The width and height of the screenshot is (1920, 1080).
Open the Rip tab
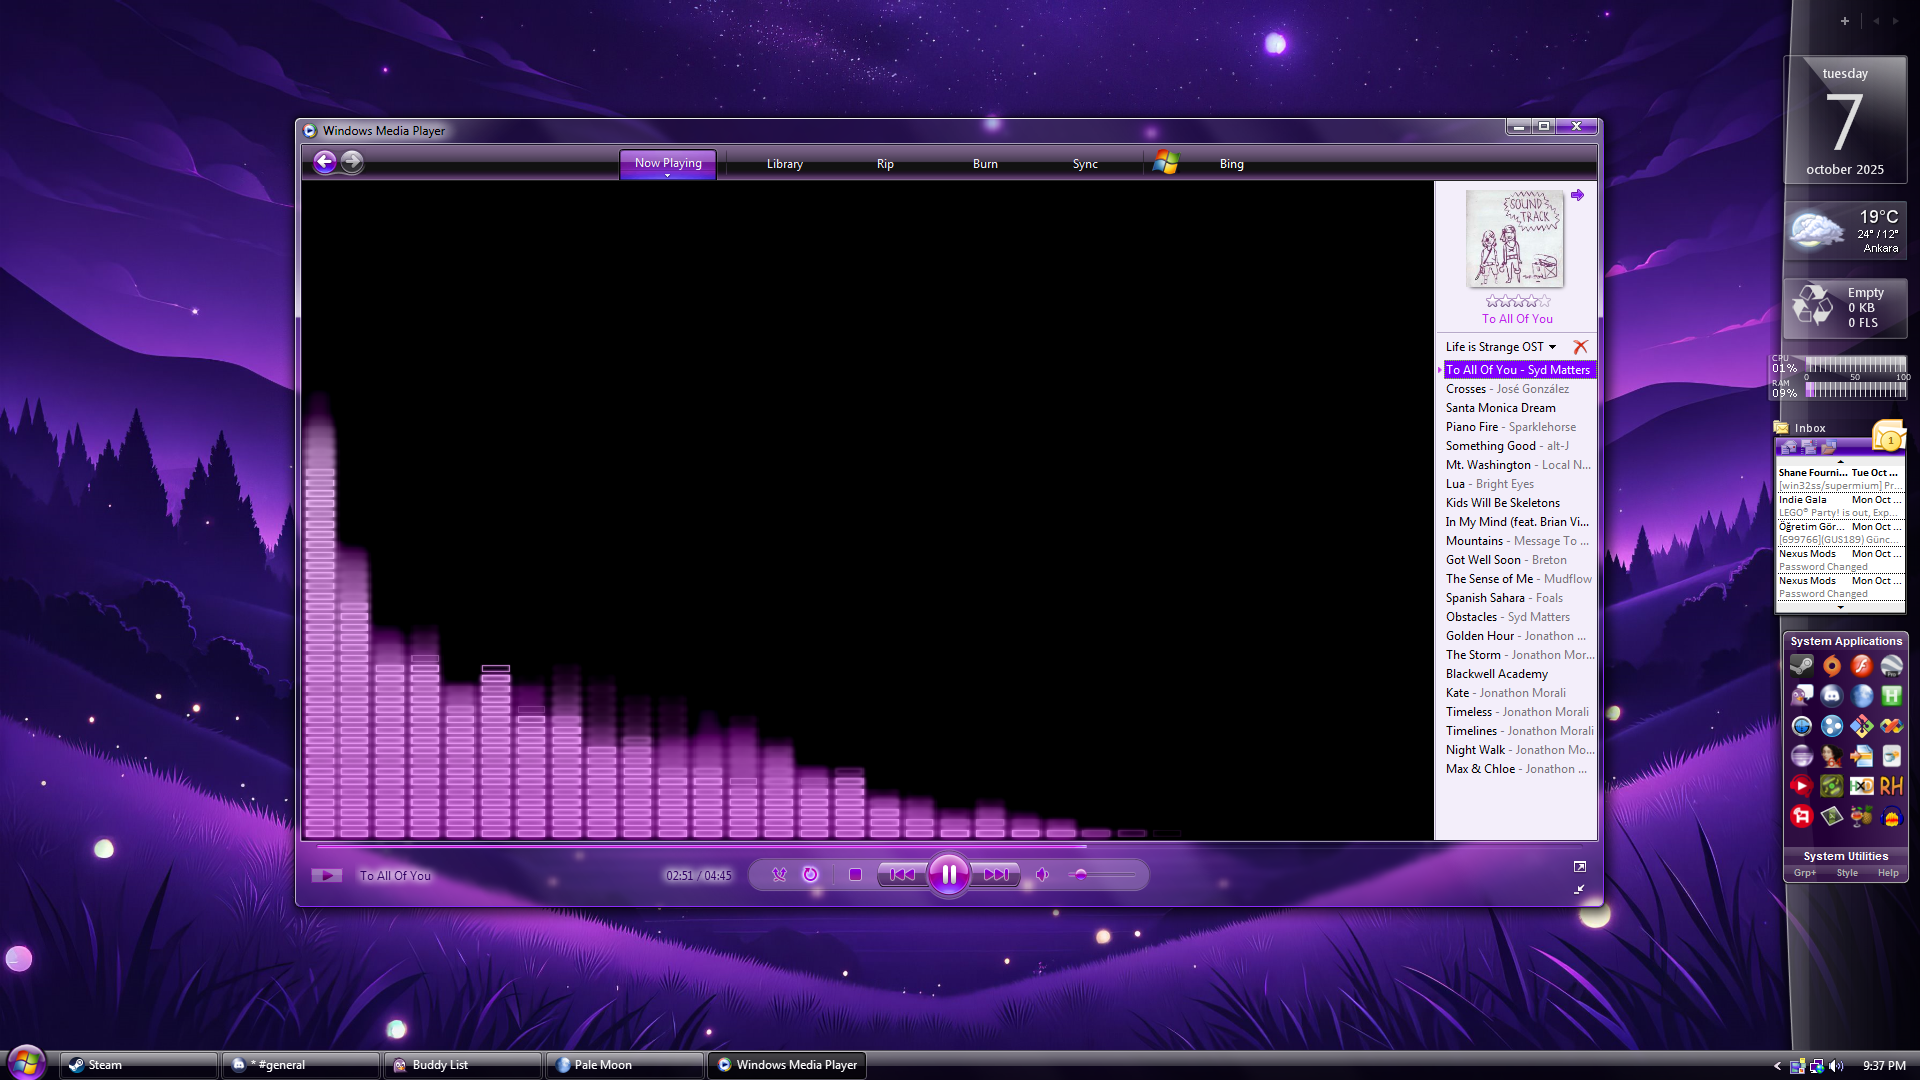(885, 164)
